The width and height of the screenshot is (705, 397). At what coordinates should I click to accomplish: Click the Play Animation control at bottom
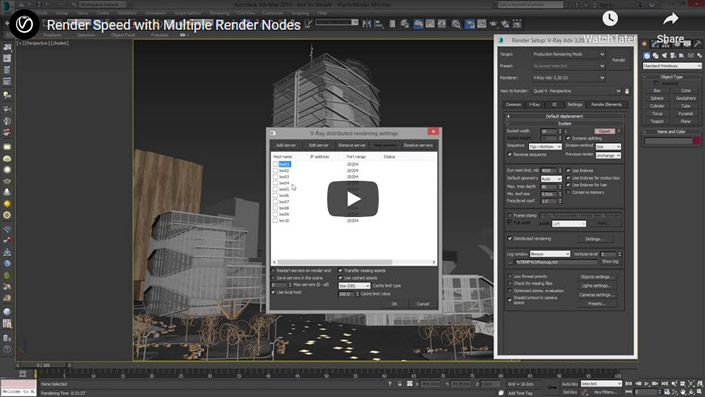(647, 384)
